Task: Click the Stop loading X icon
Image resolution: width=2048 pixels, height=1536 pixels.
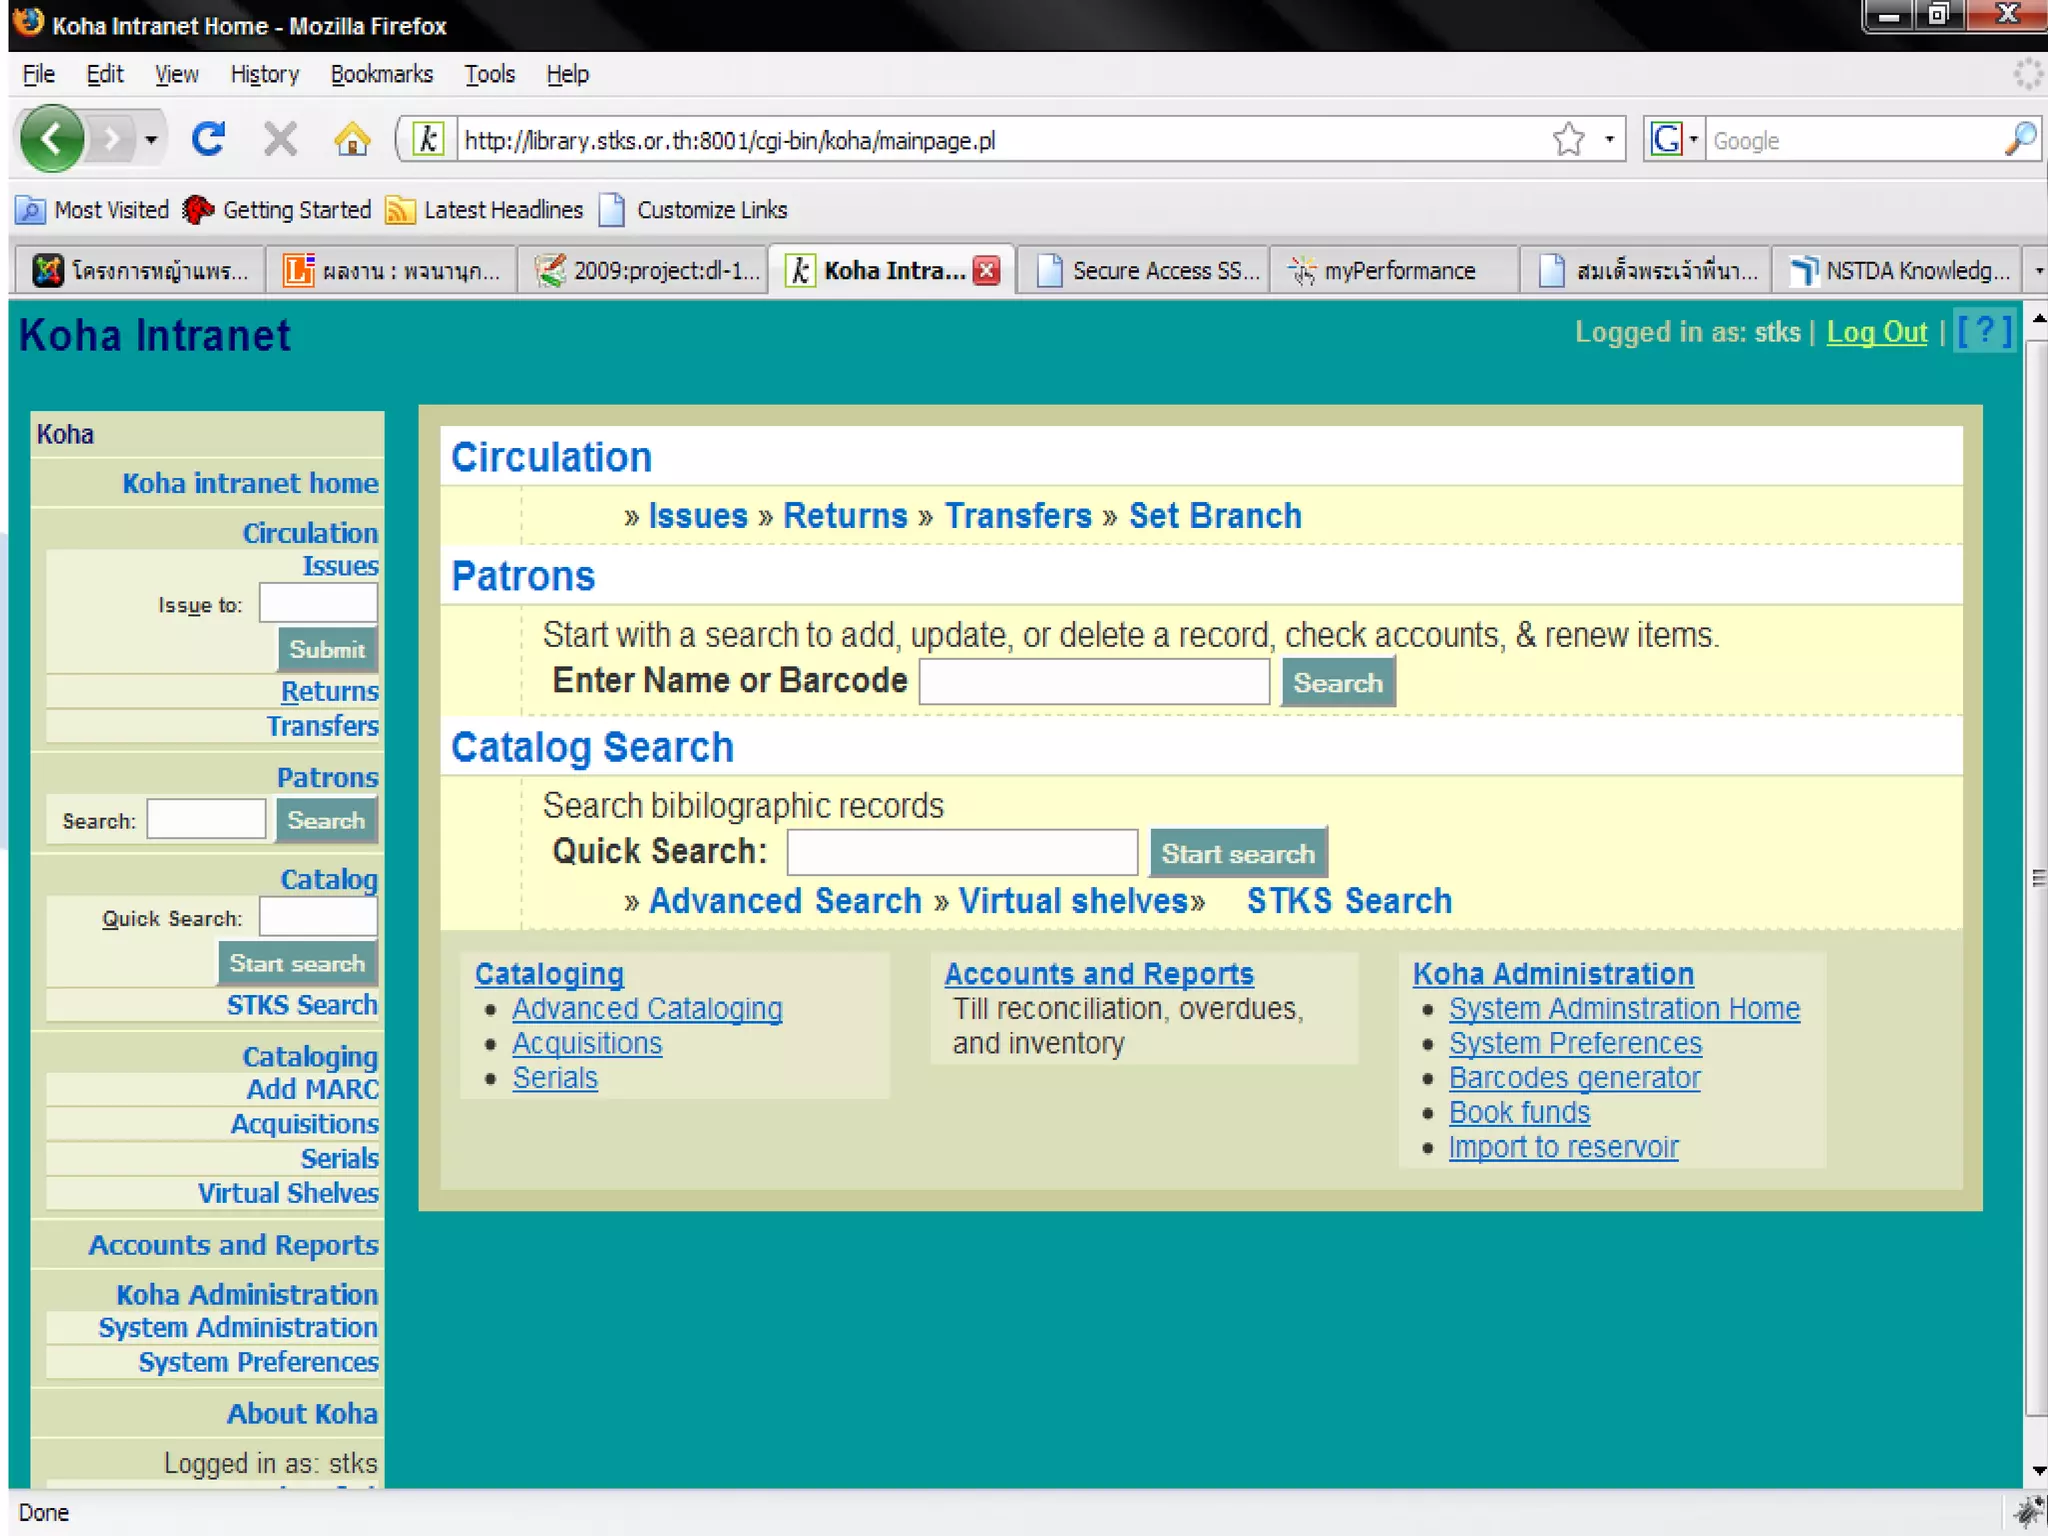Action: click(280, 139)
